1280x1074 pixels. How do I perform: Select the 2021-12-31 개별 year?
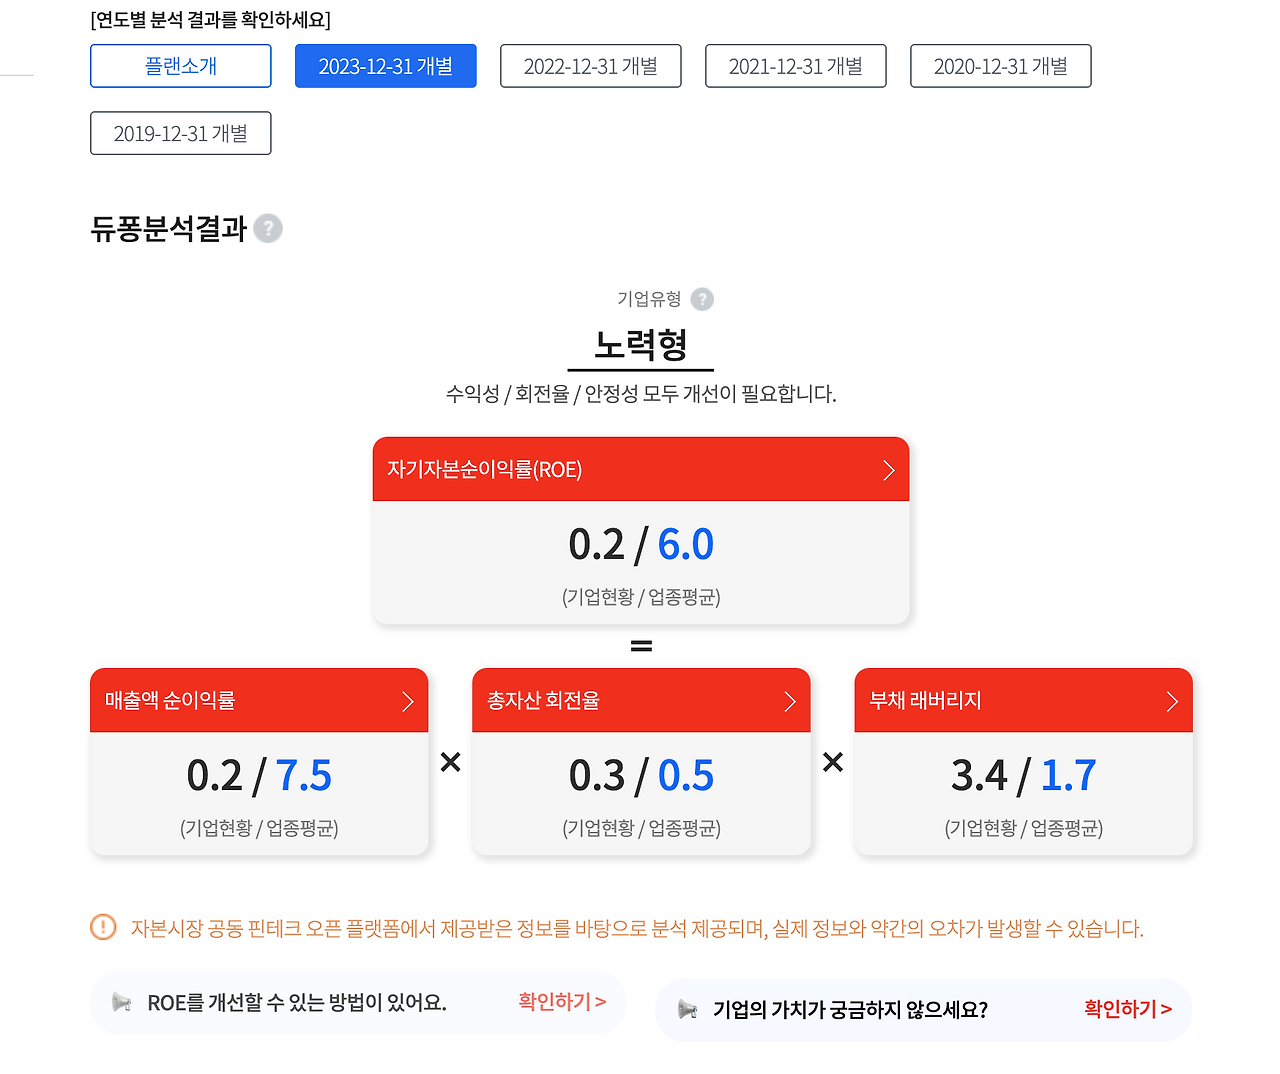795,66
